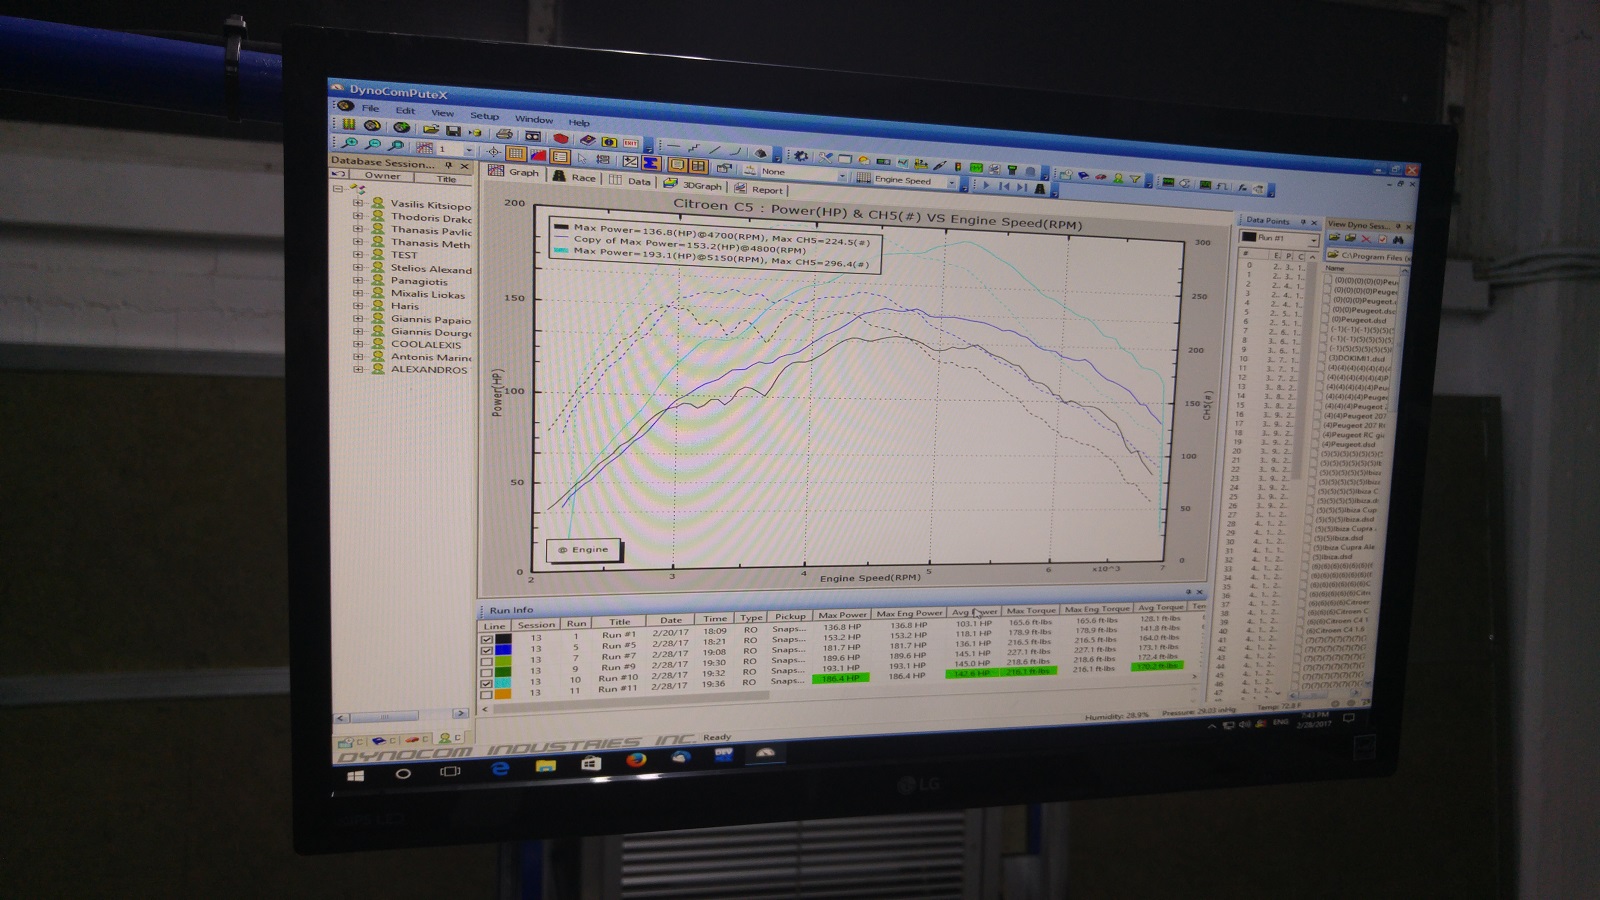Open the folder icon in the main toolbar
This screenshot has width=1600, height=900.
tap(431, 129)
